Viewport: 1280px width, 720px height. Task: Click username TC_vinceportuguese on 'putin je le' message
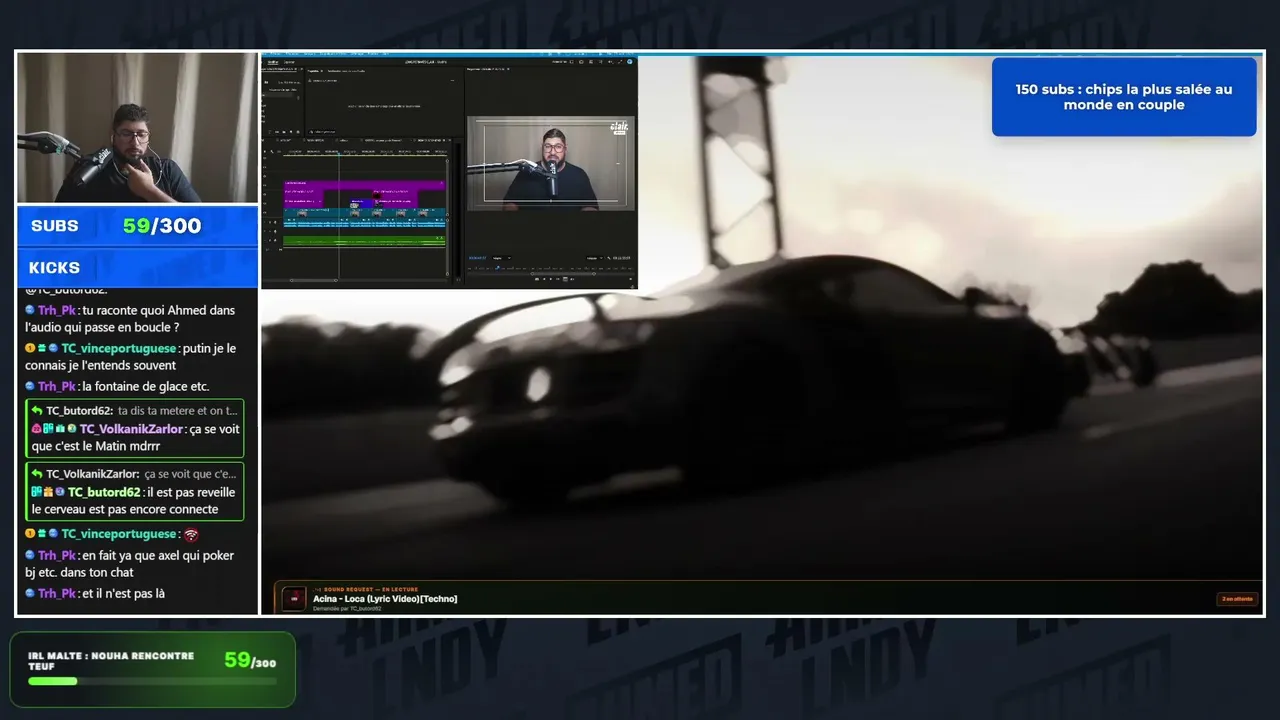point(120,348)
